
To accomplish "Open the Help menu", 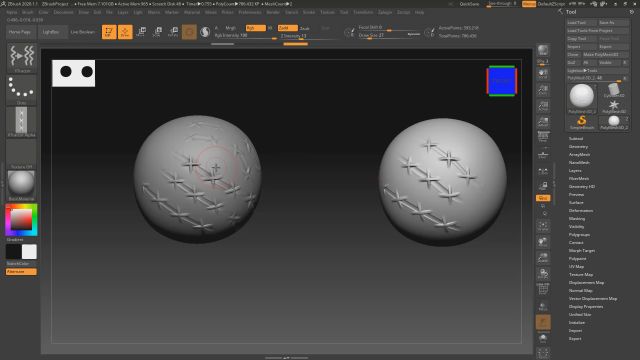I will [x=419, y=12].
